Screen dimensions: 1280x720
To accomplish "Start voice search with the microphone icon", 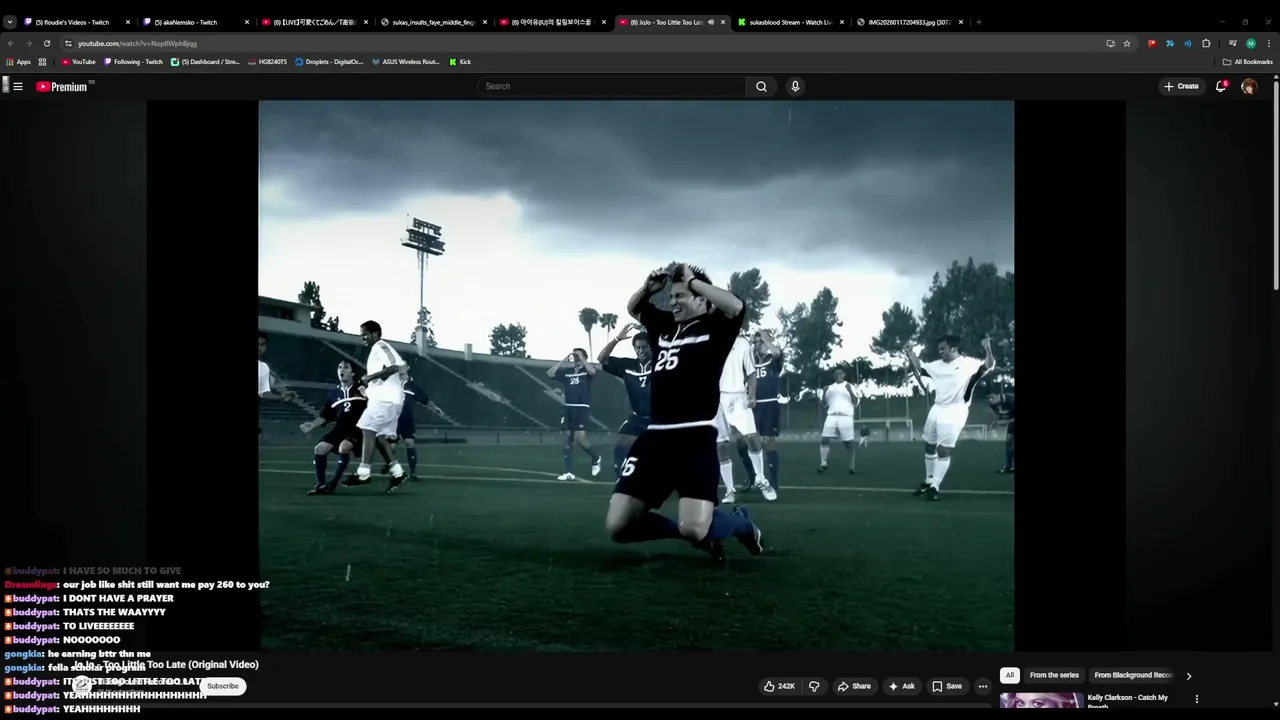I will 795,87.
